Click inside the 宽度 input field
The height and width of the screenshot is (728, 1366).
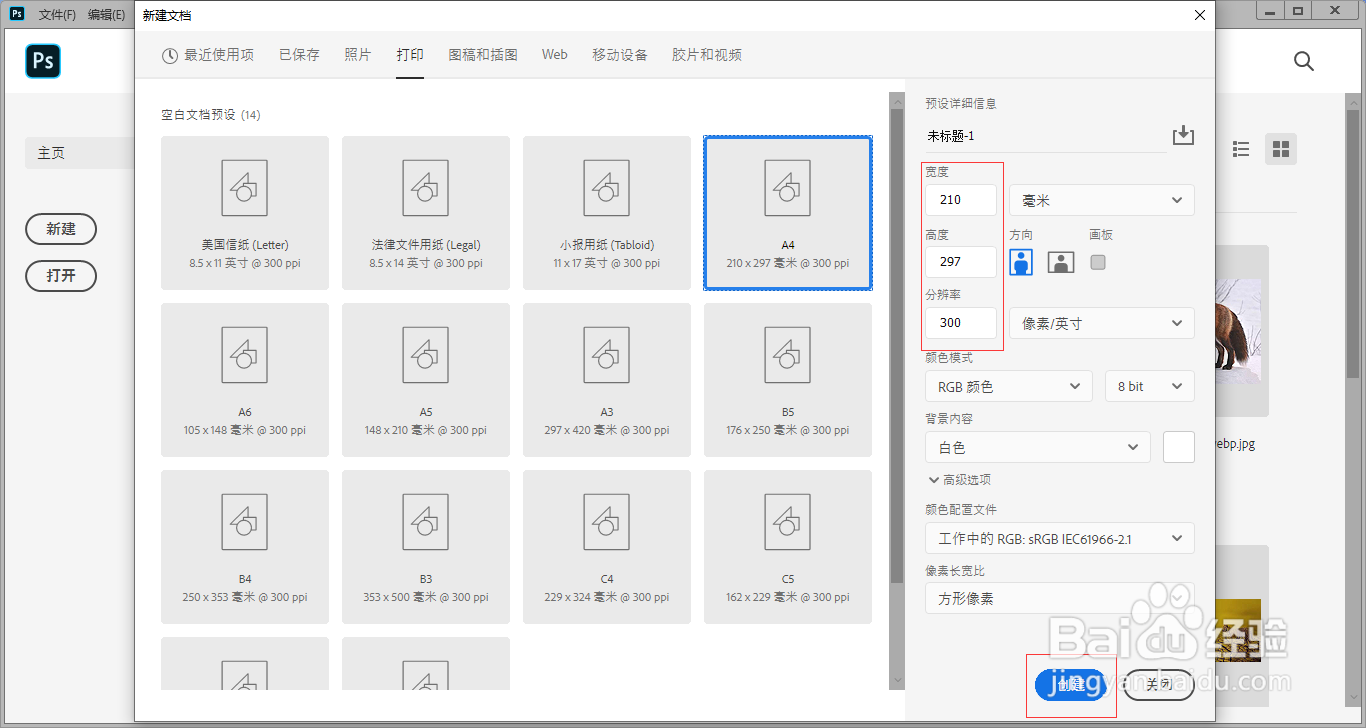(959, 199)
